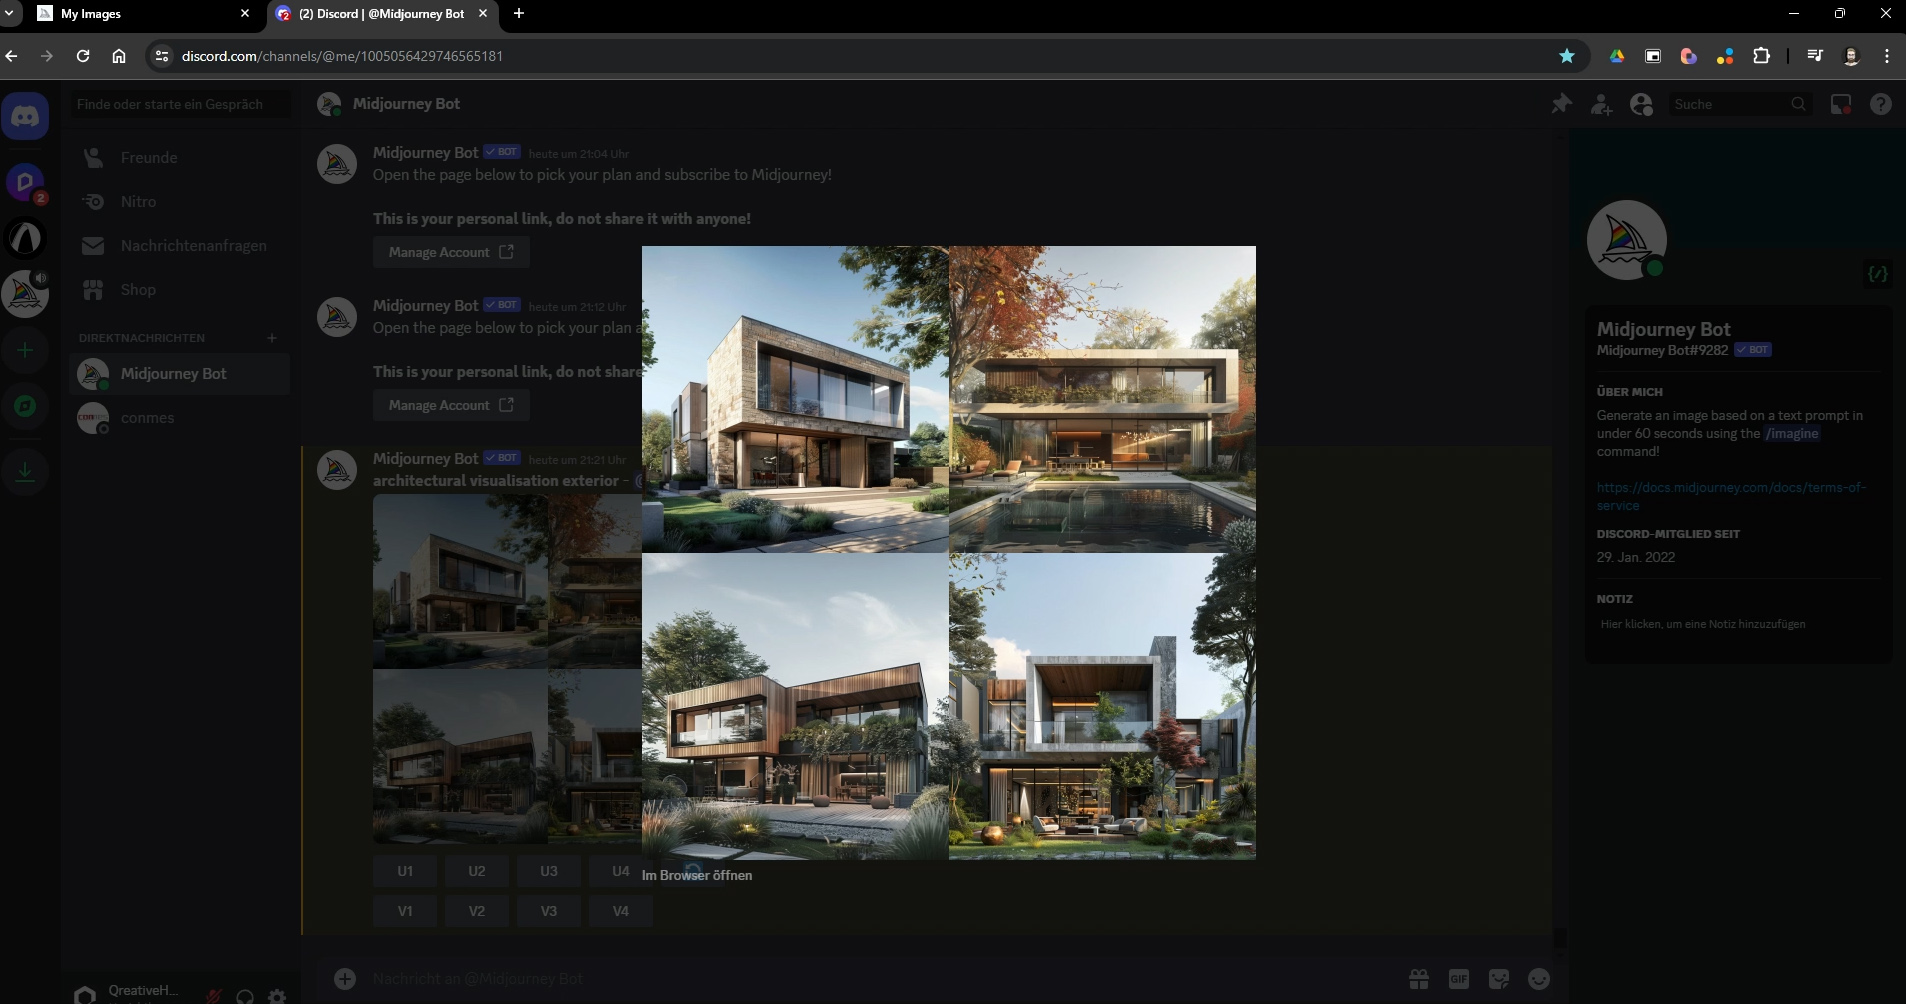Toggle the user profile panel icon
This screenshot has width=1906, height=1004.
1641,104
